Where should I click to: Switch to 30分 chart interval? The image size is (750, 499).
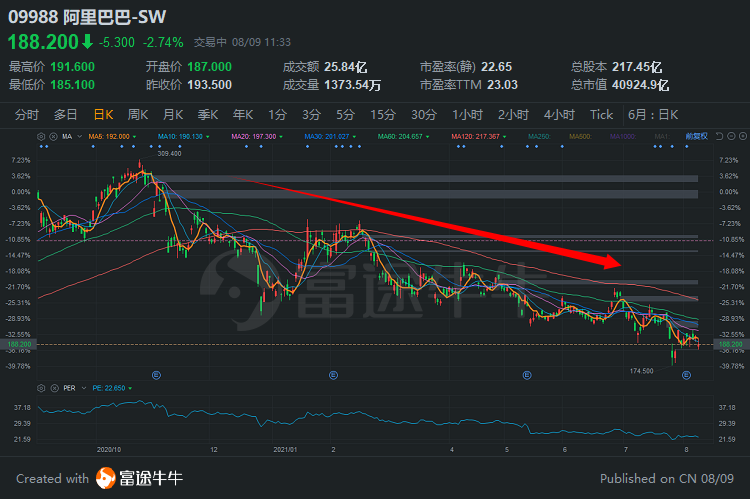[x=424, y=115]
